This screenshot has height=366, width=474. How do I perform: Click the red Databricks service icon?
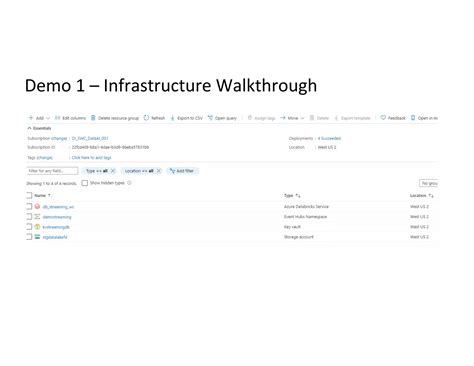click(x=37, y=207)
